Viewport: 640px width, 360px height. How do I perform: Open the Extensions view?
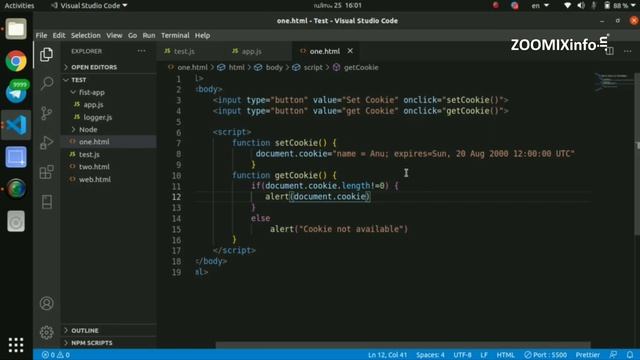(x=47, y=172)
